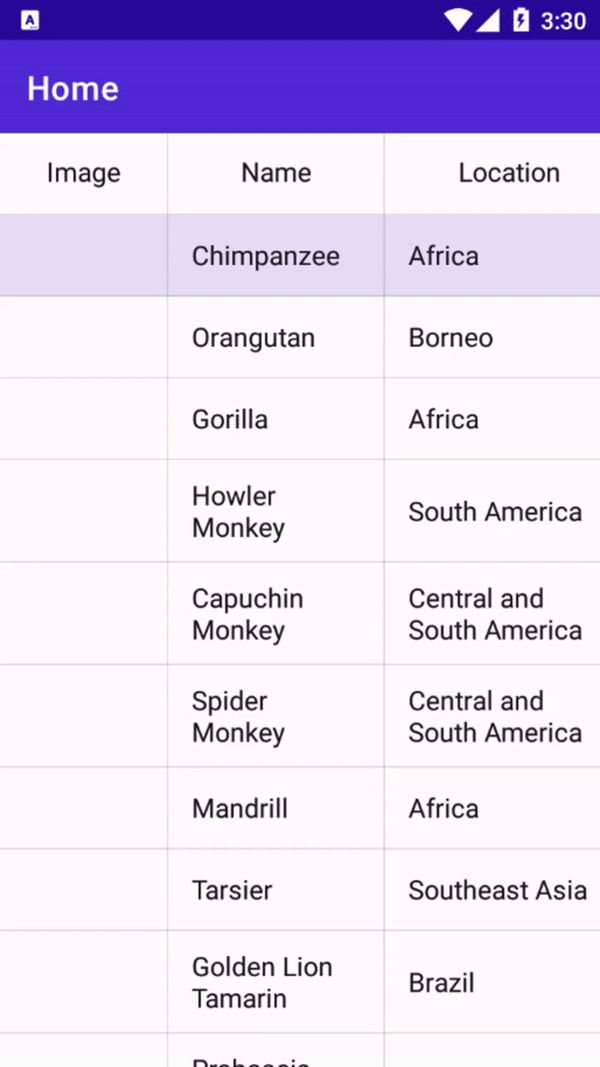The height and width of the screenshot is (1067, 600).
Task: Click the Borneo location cell
Action: point(451,338)
